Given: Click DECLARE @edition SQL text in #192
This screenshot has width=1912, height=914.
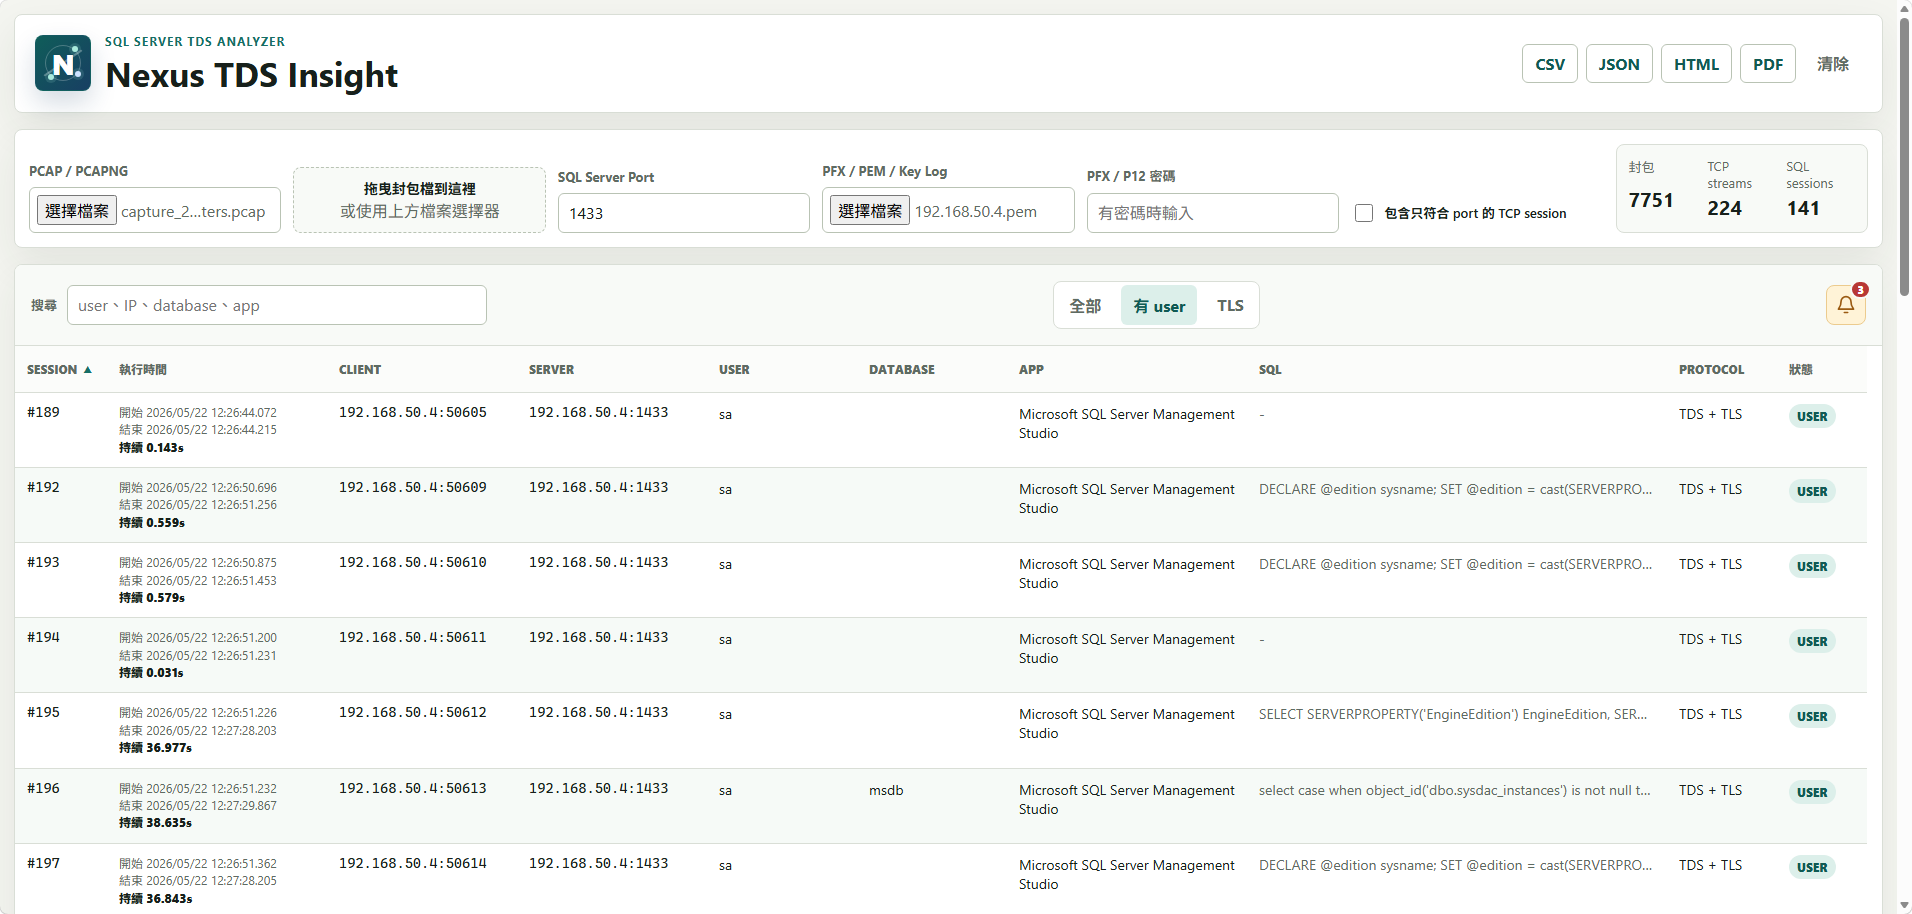Looking at the screenshot, I should [1456, 489].
